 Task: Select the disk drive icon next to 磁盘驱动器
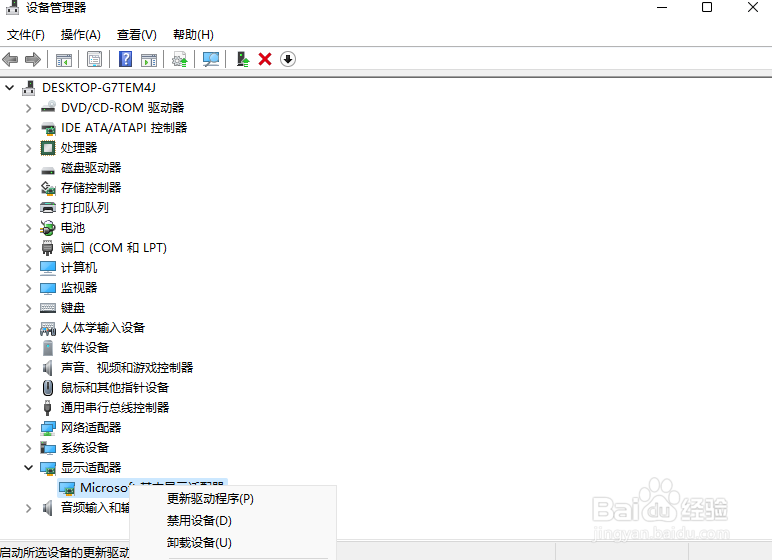(48, 169)
